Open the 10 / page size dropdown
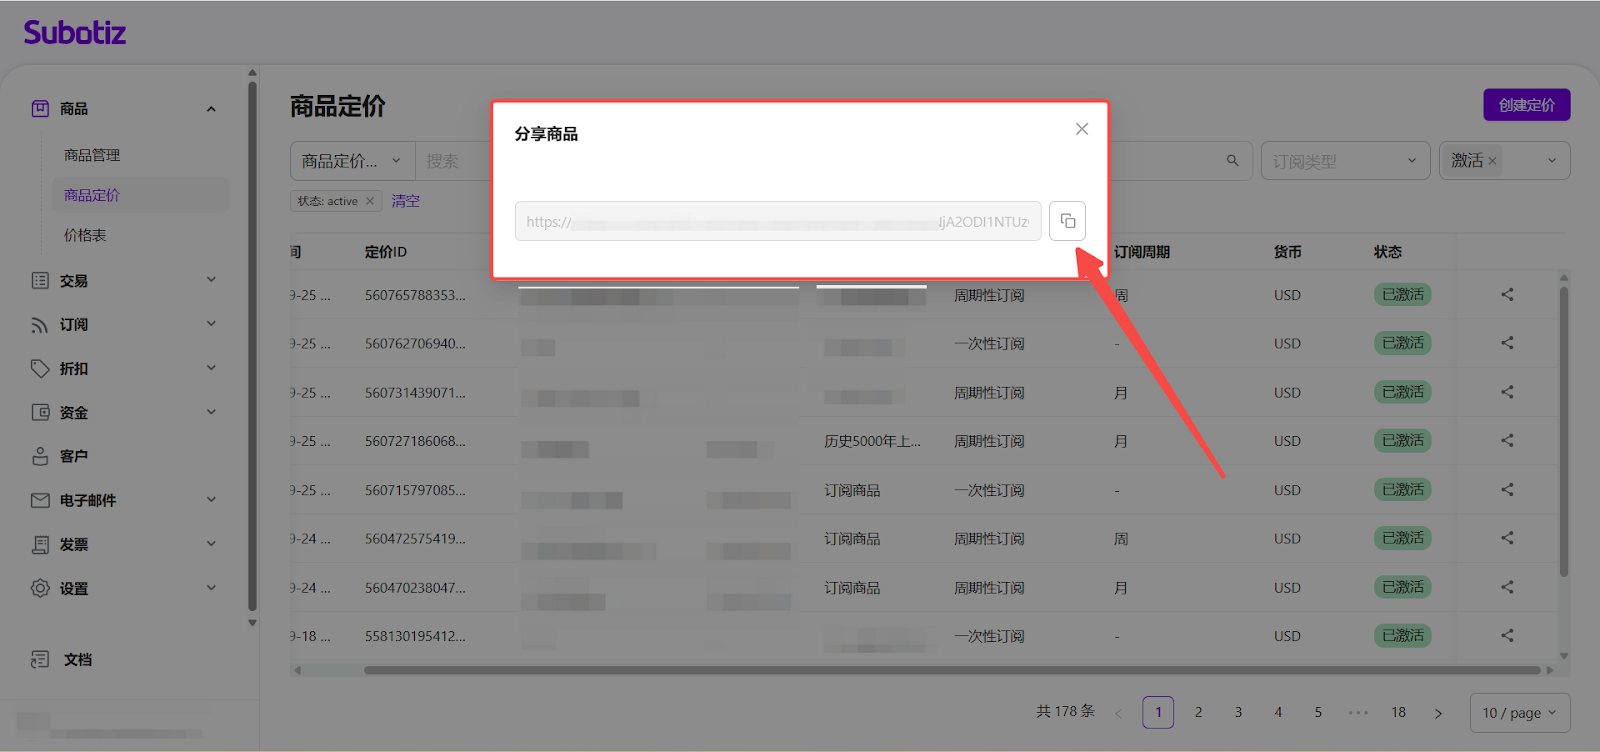The image size is (1600, 752). click(x=1519, y=713)
